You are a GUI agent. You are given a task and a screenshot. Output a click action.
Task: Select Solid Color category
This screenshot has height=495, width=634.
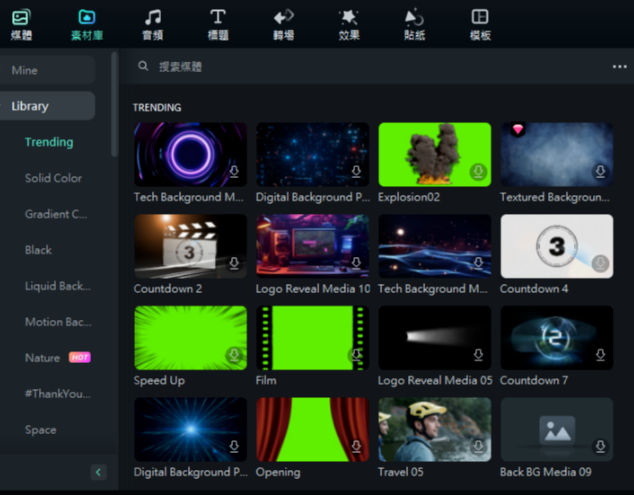53,178
